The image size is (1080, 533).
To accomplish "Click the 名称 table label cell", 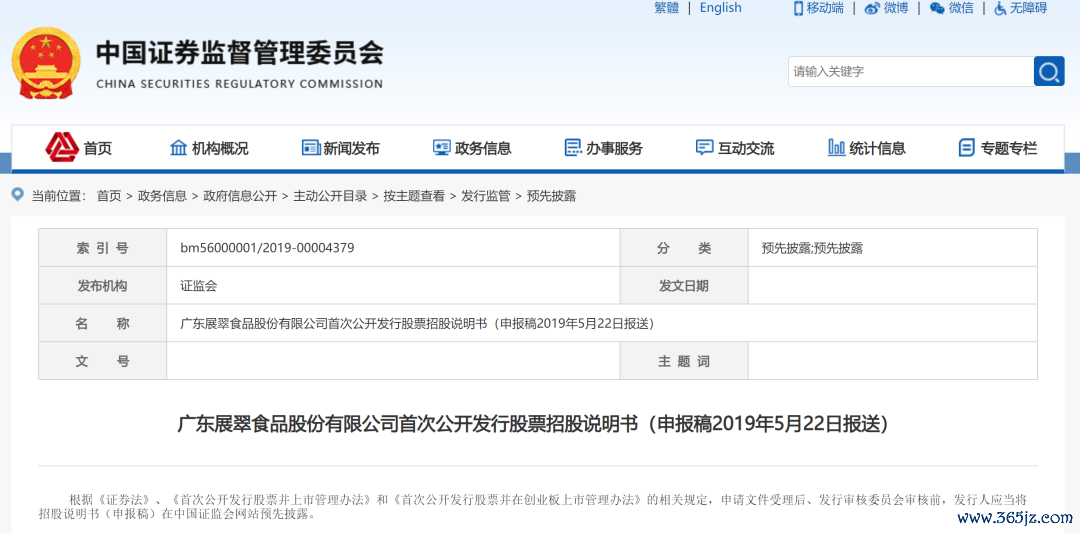I will [103, 323].
